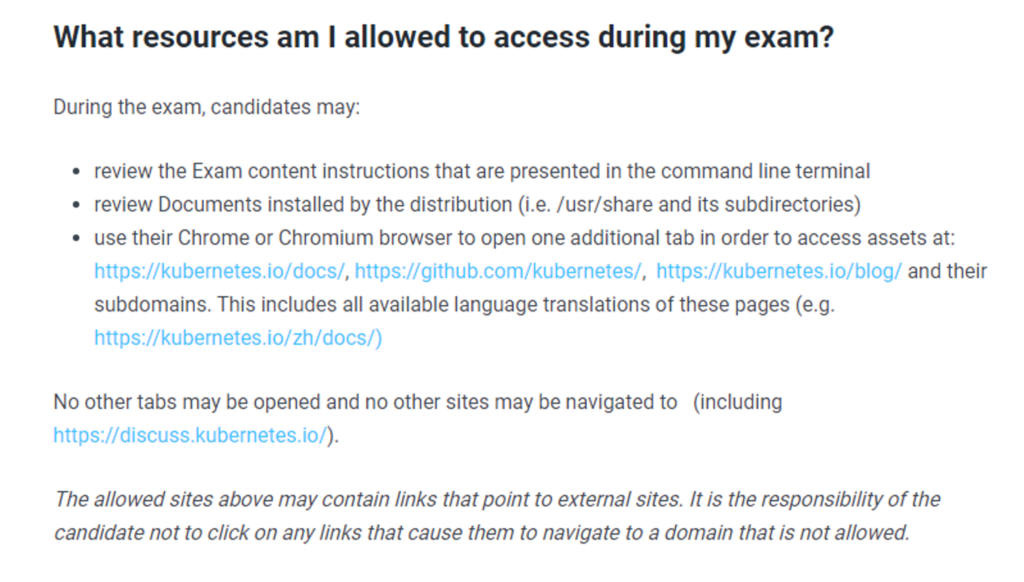This screenshot has height=582, width=1024.
Task: Click the first bullet point dot
Action: coord(78,172)
